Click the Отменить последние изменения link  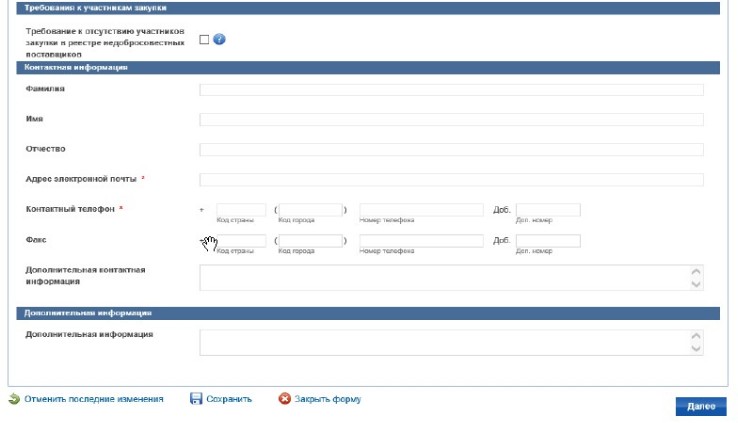coord(93,399)
